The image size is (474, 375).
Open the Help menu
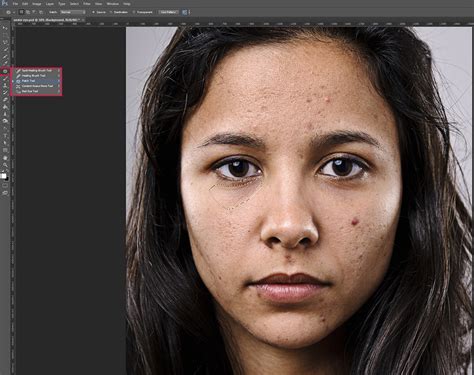[127, 4]
